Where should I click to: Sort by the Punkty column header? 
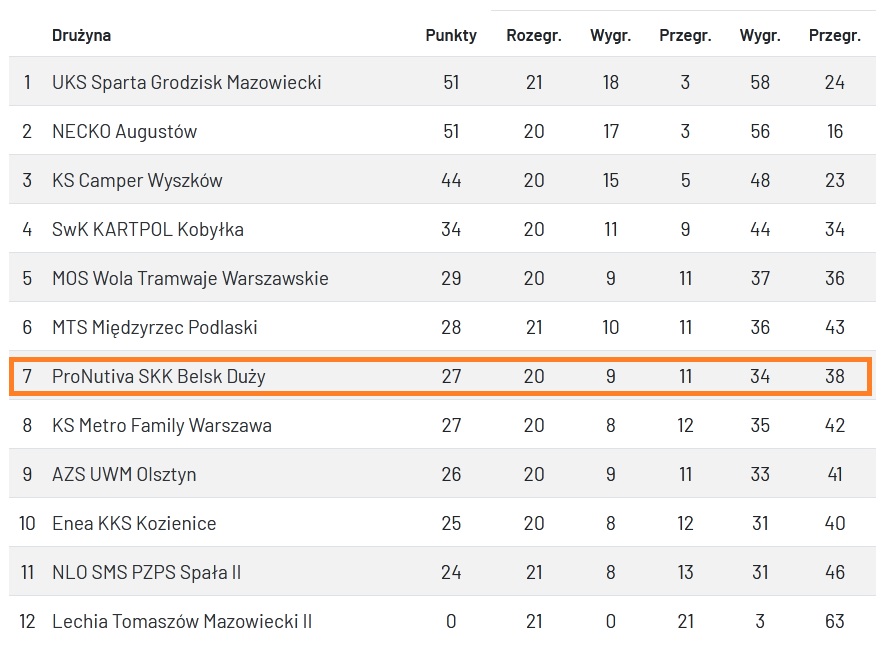[x=451, y=35]
